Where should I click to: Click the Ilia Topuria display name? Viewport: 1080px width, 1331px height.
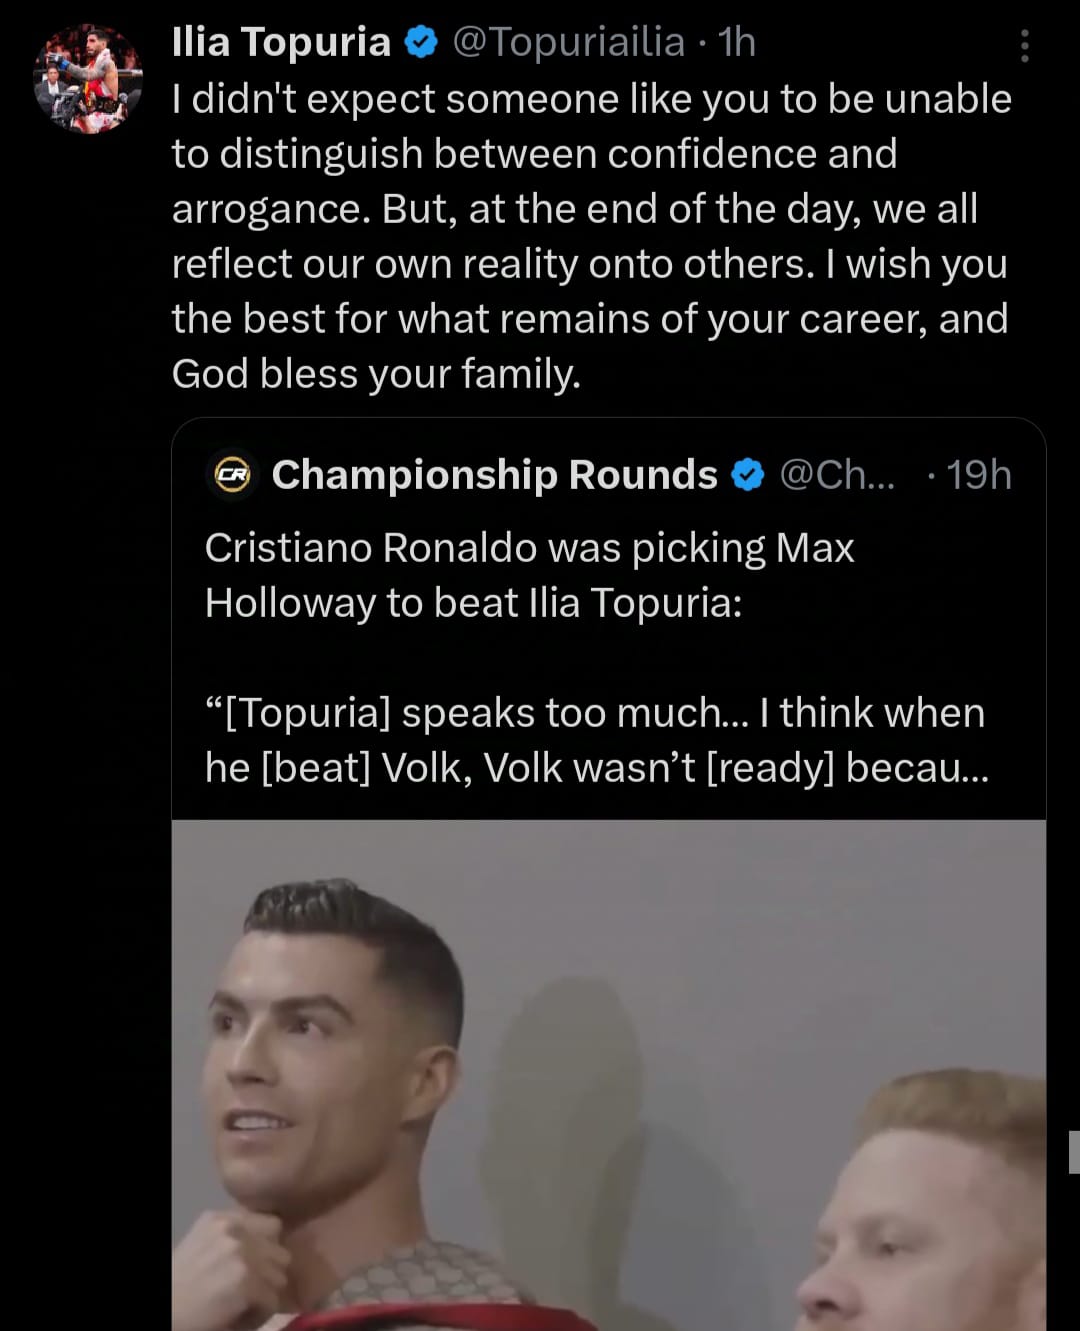pyautogui.click(x=281, y=43)
